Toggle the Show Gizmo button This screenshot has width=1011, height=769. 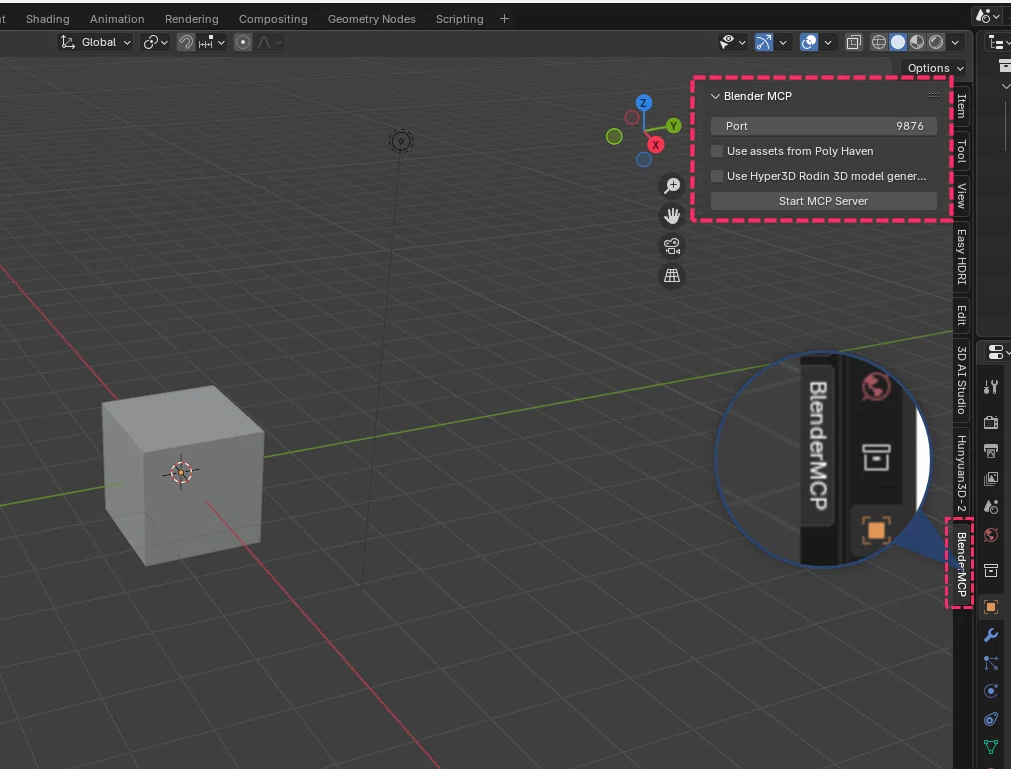point(763,43)
